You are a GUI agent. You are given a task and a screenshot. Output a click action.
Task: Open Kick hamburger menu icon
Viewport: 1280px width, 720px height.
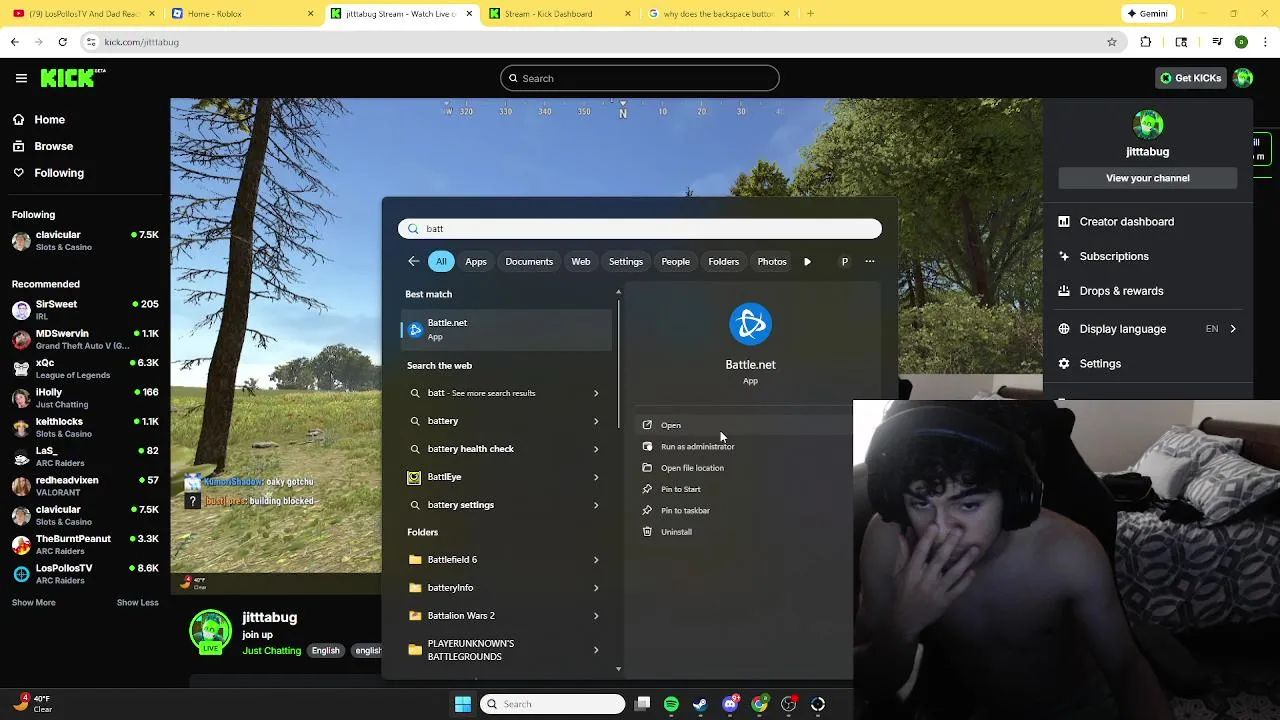pyautogui.click(x=21, y=78)
